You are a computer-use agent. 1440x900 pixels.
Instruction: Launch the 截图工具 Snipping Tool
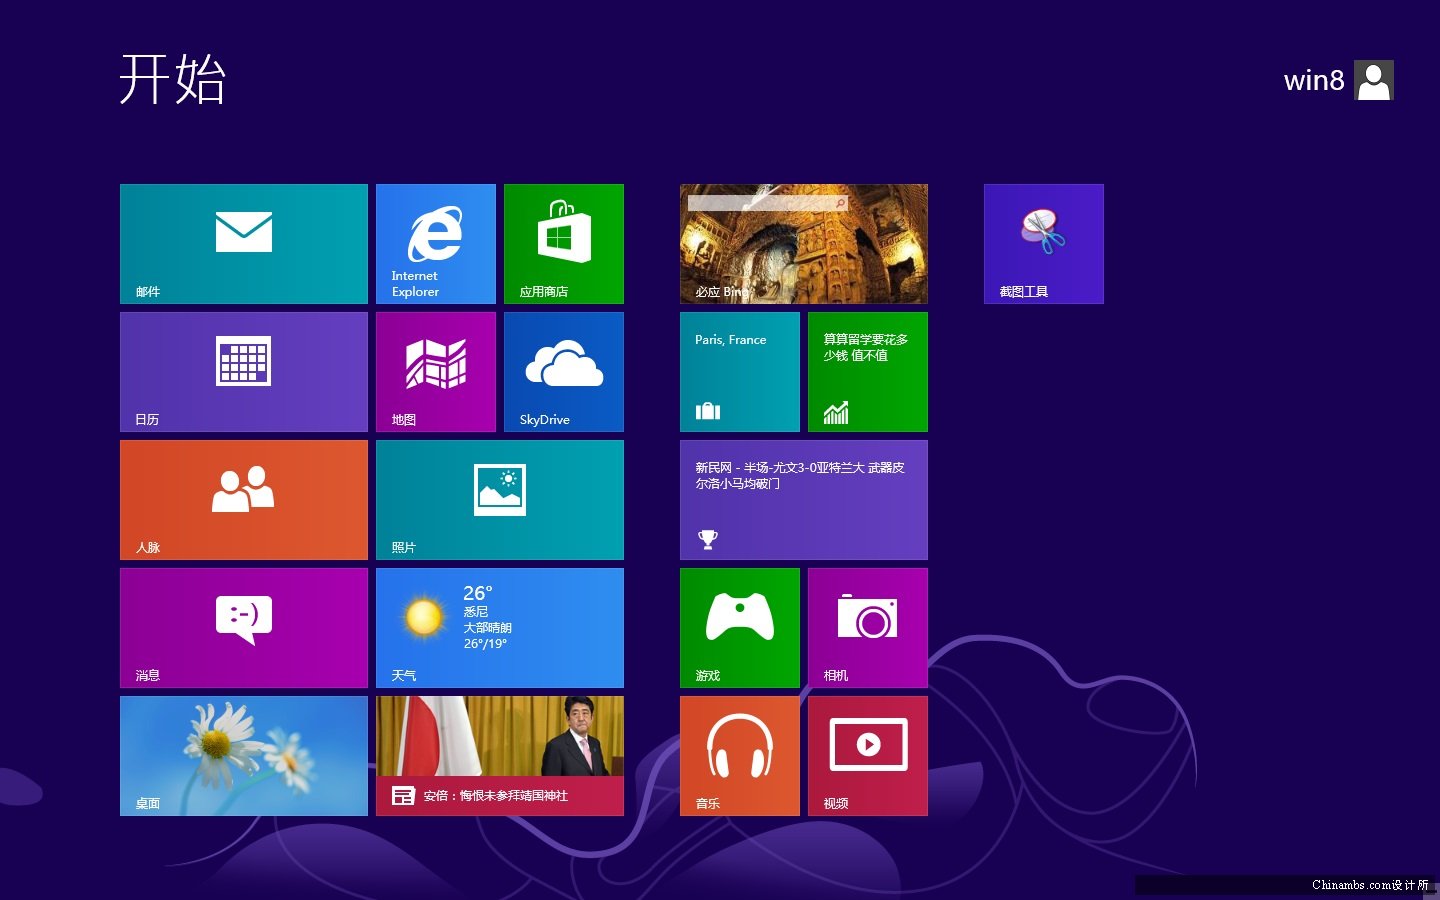[1043, 243]
